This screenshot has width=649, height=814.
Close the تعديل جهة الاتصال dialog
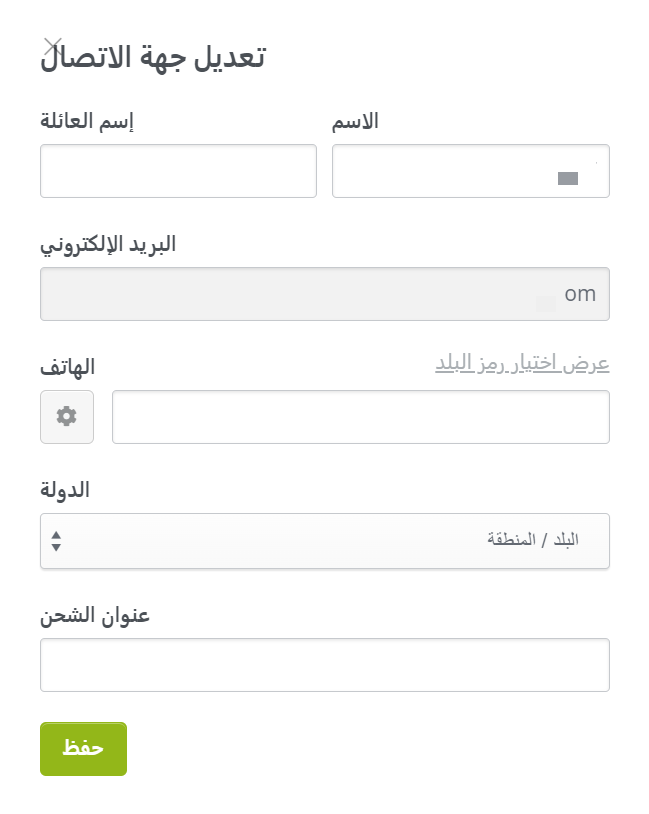click(x=53, y=46)
